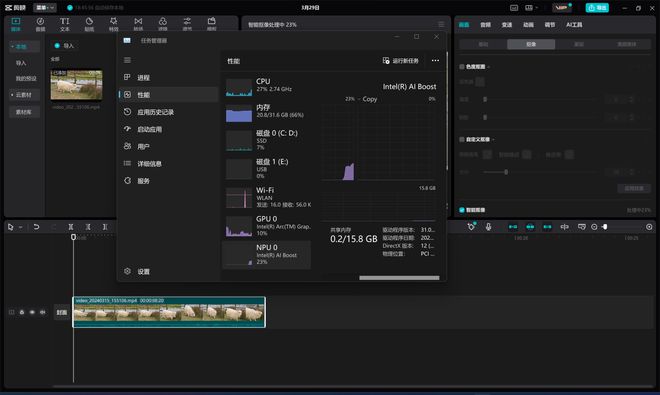Select the 抠像 cutout sub-tab
Screen dimensions: 660x395
coord(531,44)
